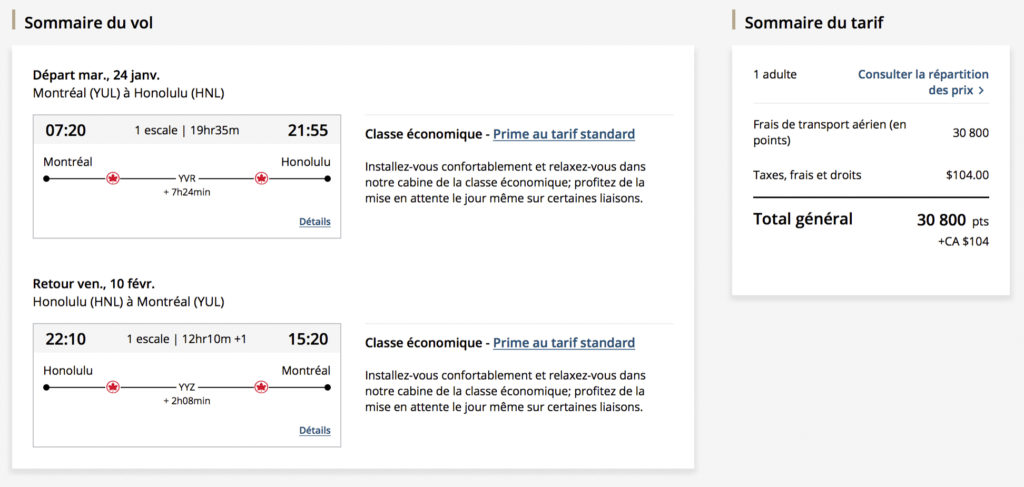Click '1 escale | 12hr10m +1' duration text
1024x487 pixels.
[187, 339]
